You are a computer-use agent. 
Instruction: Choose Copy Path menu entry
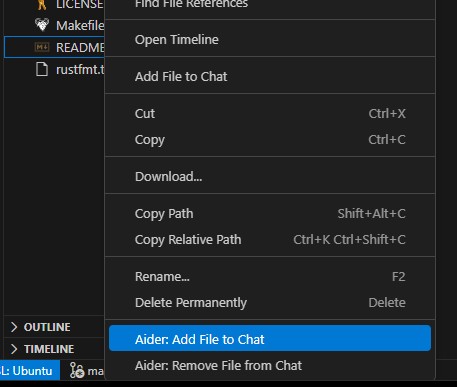[x=270, y=214]
